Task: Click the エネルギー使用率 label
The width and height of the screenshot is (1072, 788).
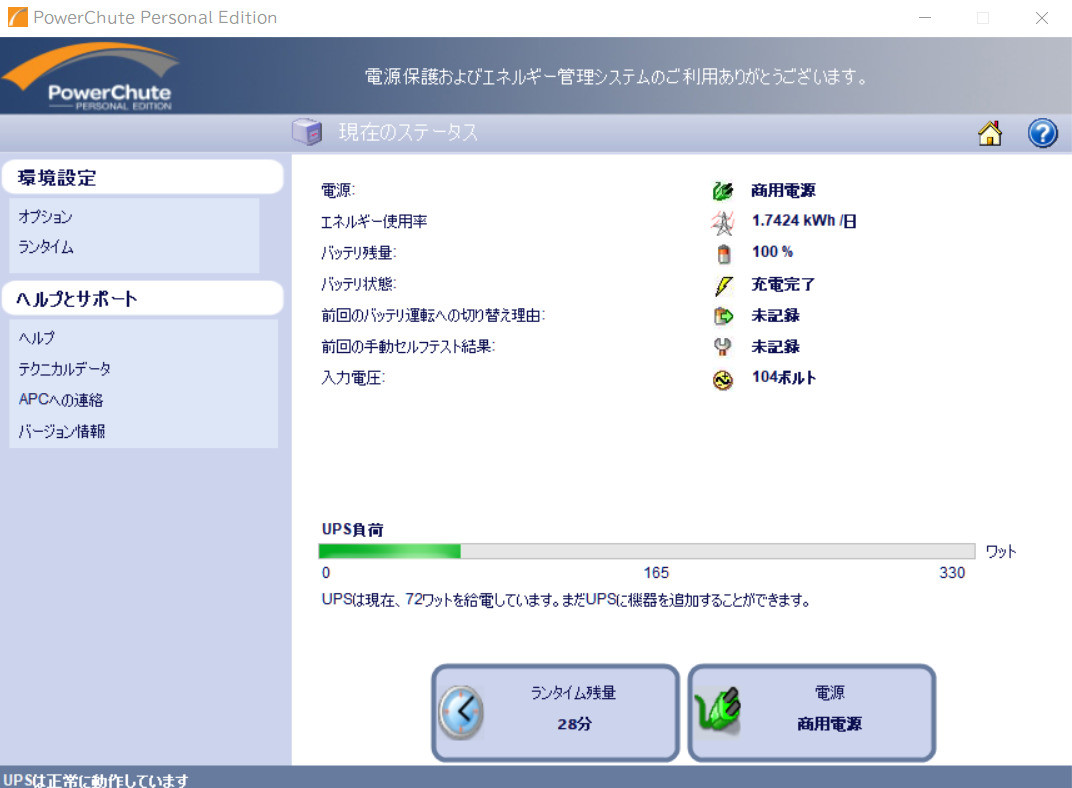Action: click(374, 221)
